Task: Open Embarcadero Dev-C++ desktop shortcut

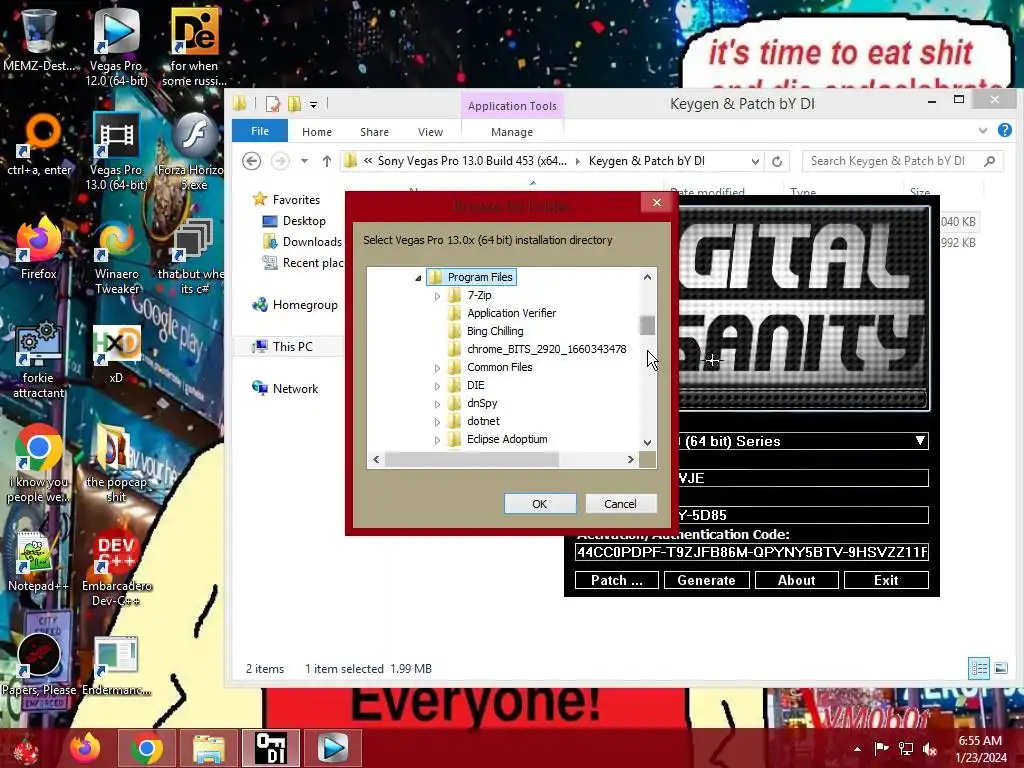Action: [116, 568]
